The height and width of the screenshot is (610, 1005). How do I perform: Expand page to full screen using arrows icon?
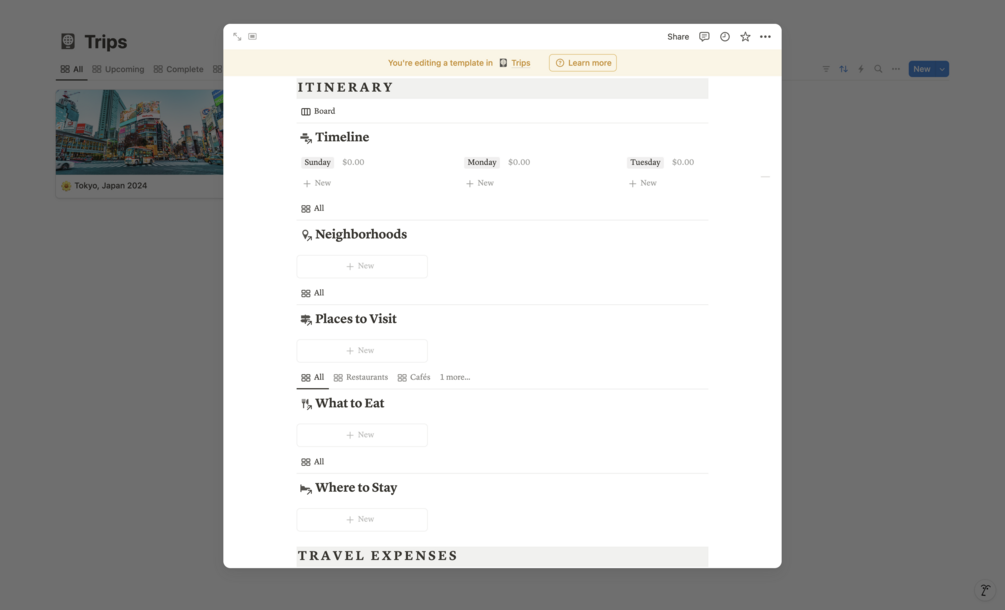pos(237,37)
